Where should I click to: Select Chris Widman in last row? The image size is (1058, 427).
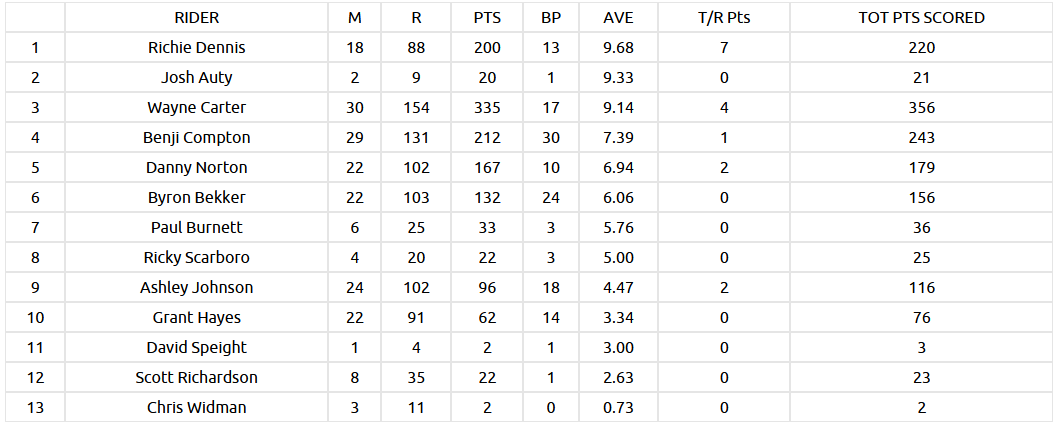tap(196, 407)
